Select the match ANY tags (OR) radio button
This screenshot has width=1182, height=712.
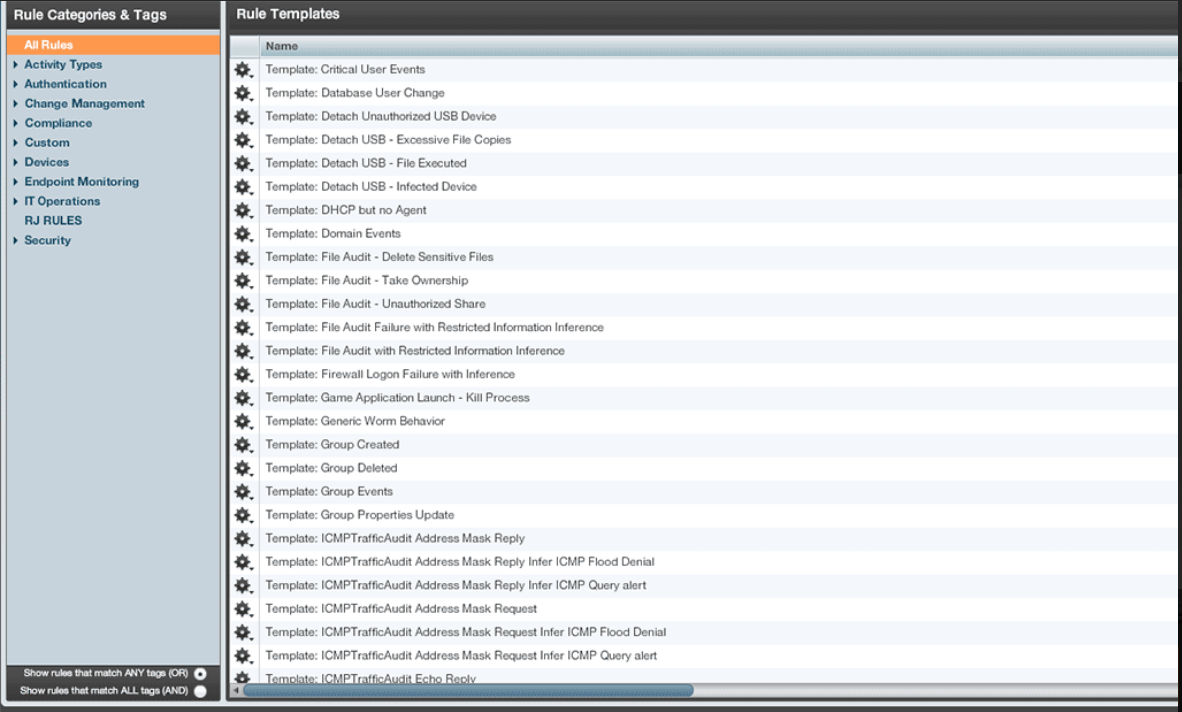click(201, 674)
